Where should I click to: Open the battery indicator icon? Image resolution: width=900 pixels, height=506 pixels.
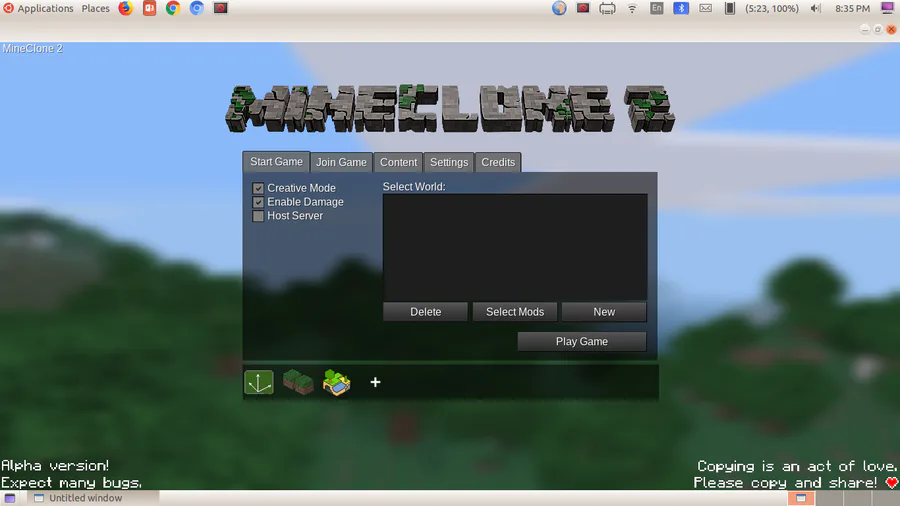[730, 8]
